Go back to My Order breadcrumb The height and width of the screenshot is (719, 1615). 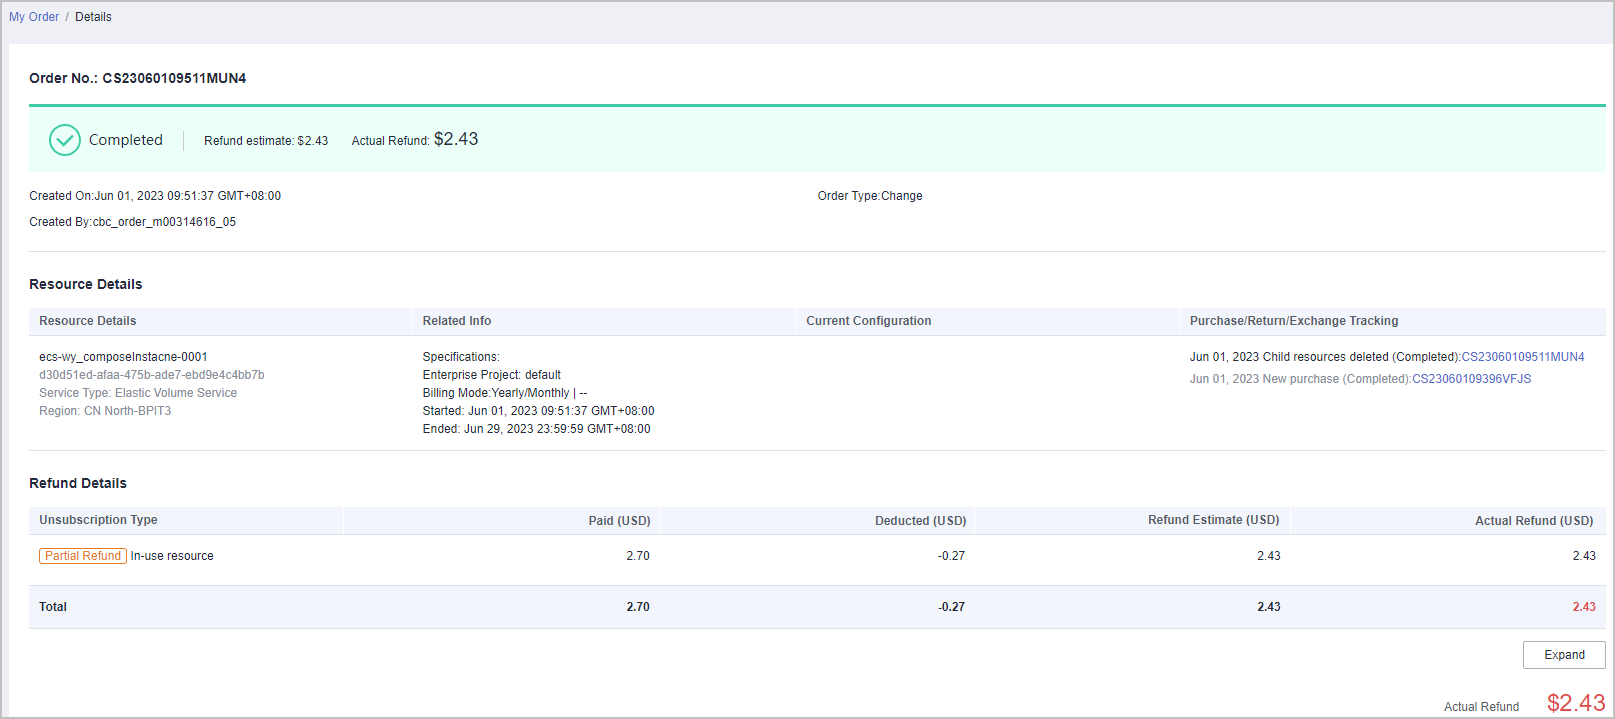34,17
